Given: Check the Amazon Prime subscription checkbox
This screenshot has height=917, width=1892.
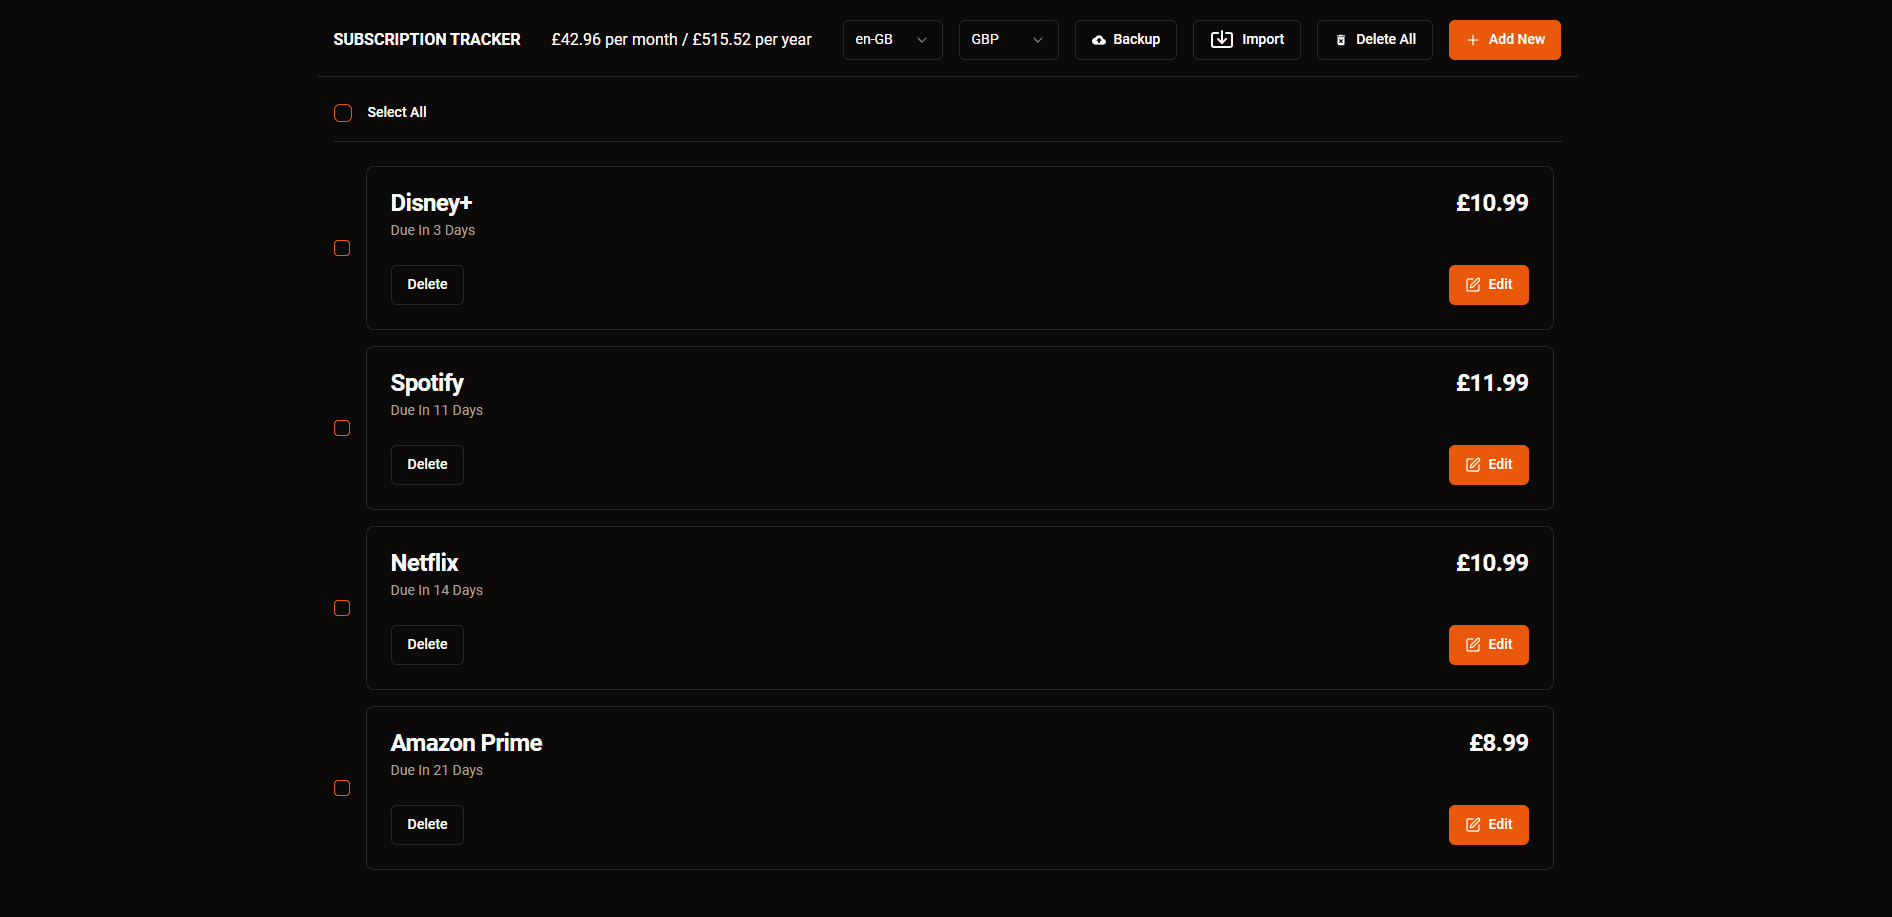Looking at the screenshot, I should [342, 788].
